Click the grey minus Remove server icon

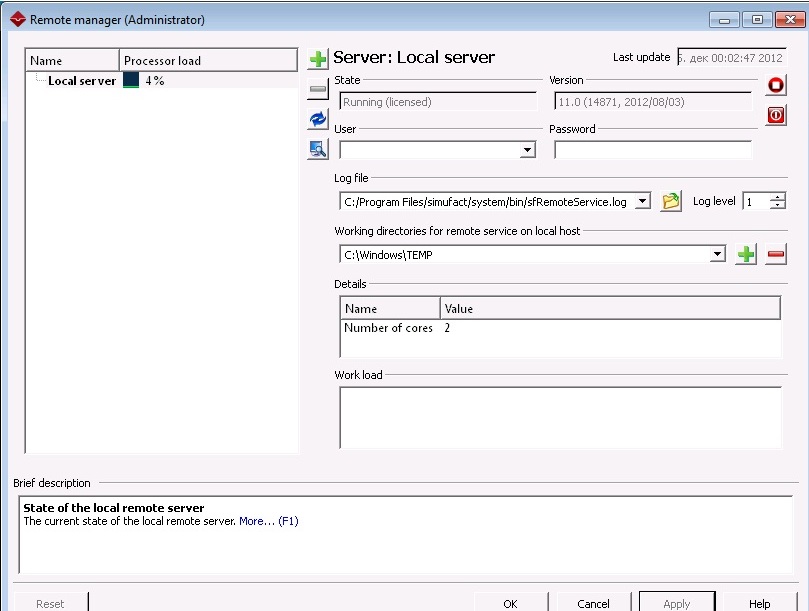coord(318,89)
